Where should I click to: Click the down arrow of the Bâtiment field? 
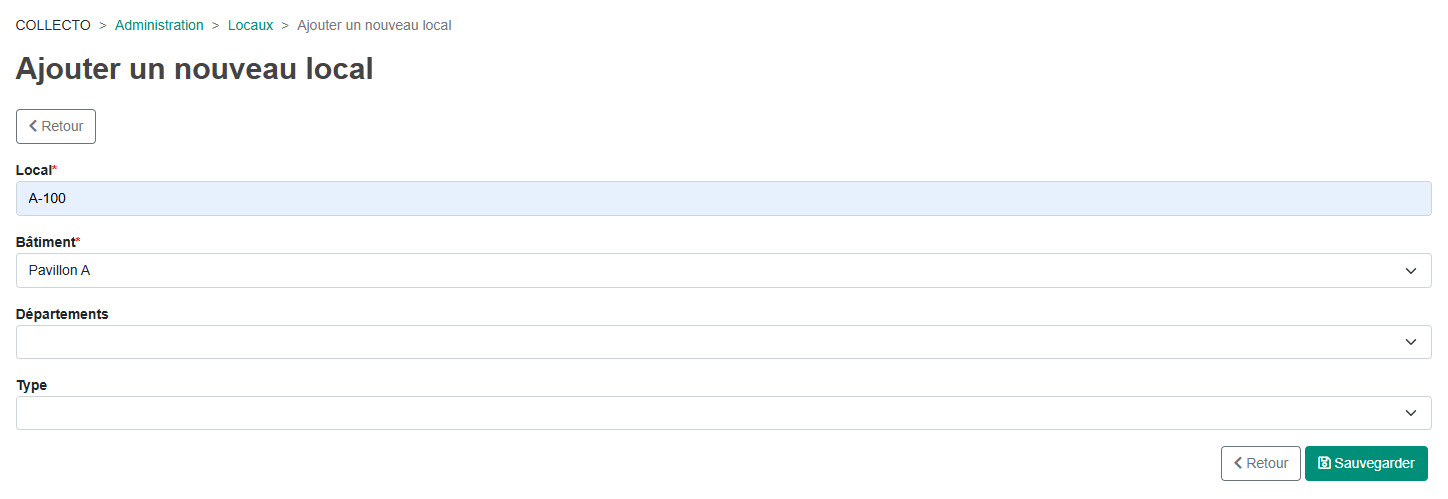[1410, 271]
